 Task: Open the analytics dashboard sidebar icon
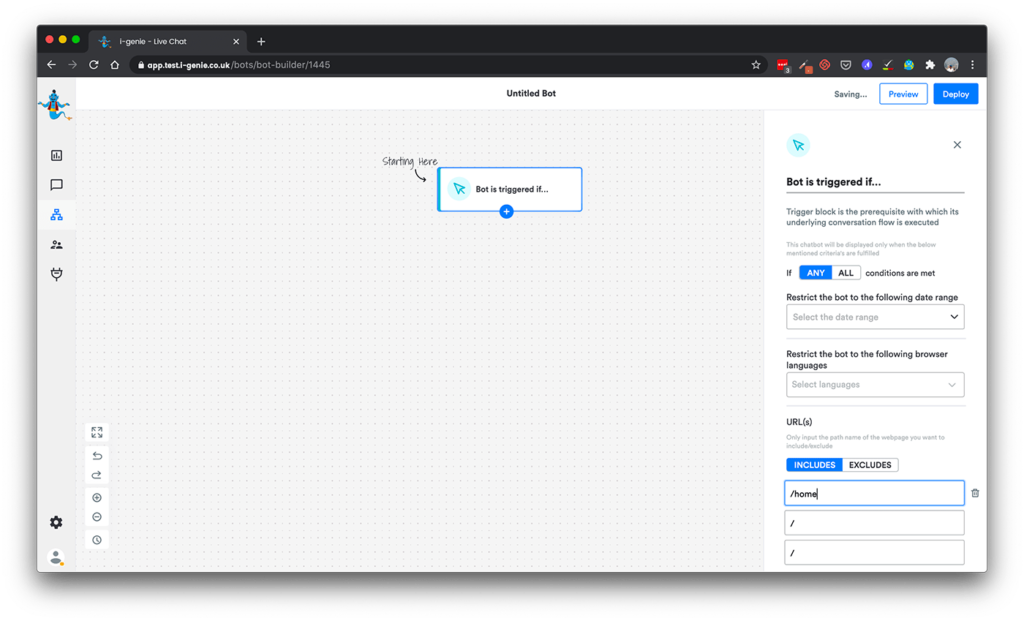click(56, 155)
